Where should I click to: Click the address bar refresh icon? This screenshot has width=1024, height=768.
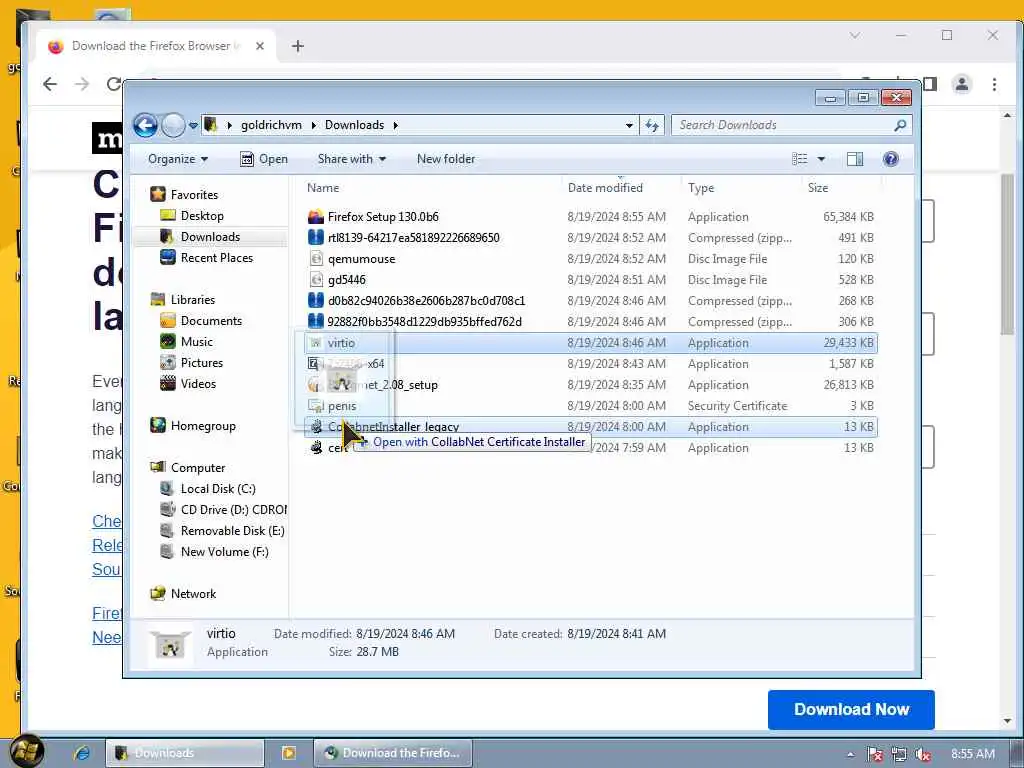pyautogui.click(x=652, y=125)
